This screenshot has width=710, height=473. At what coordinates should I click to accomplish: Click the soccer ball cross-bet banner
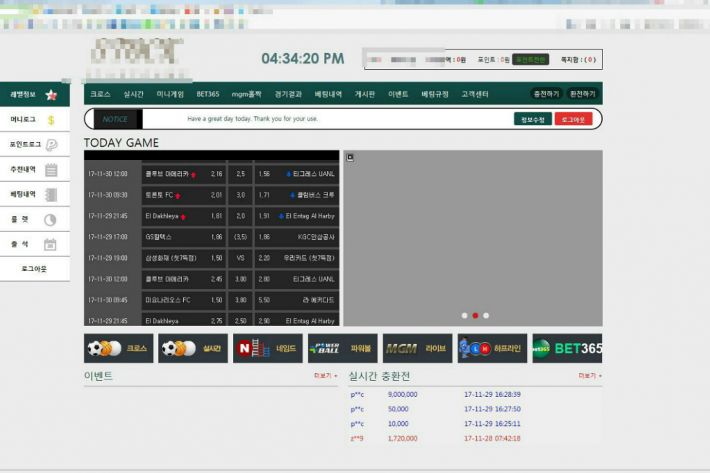pyautogui.click(x=118, y=348)
